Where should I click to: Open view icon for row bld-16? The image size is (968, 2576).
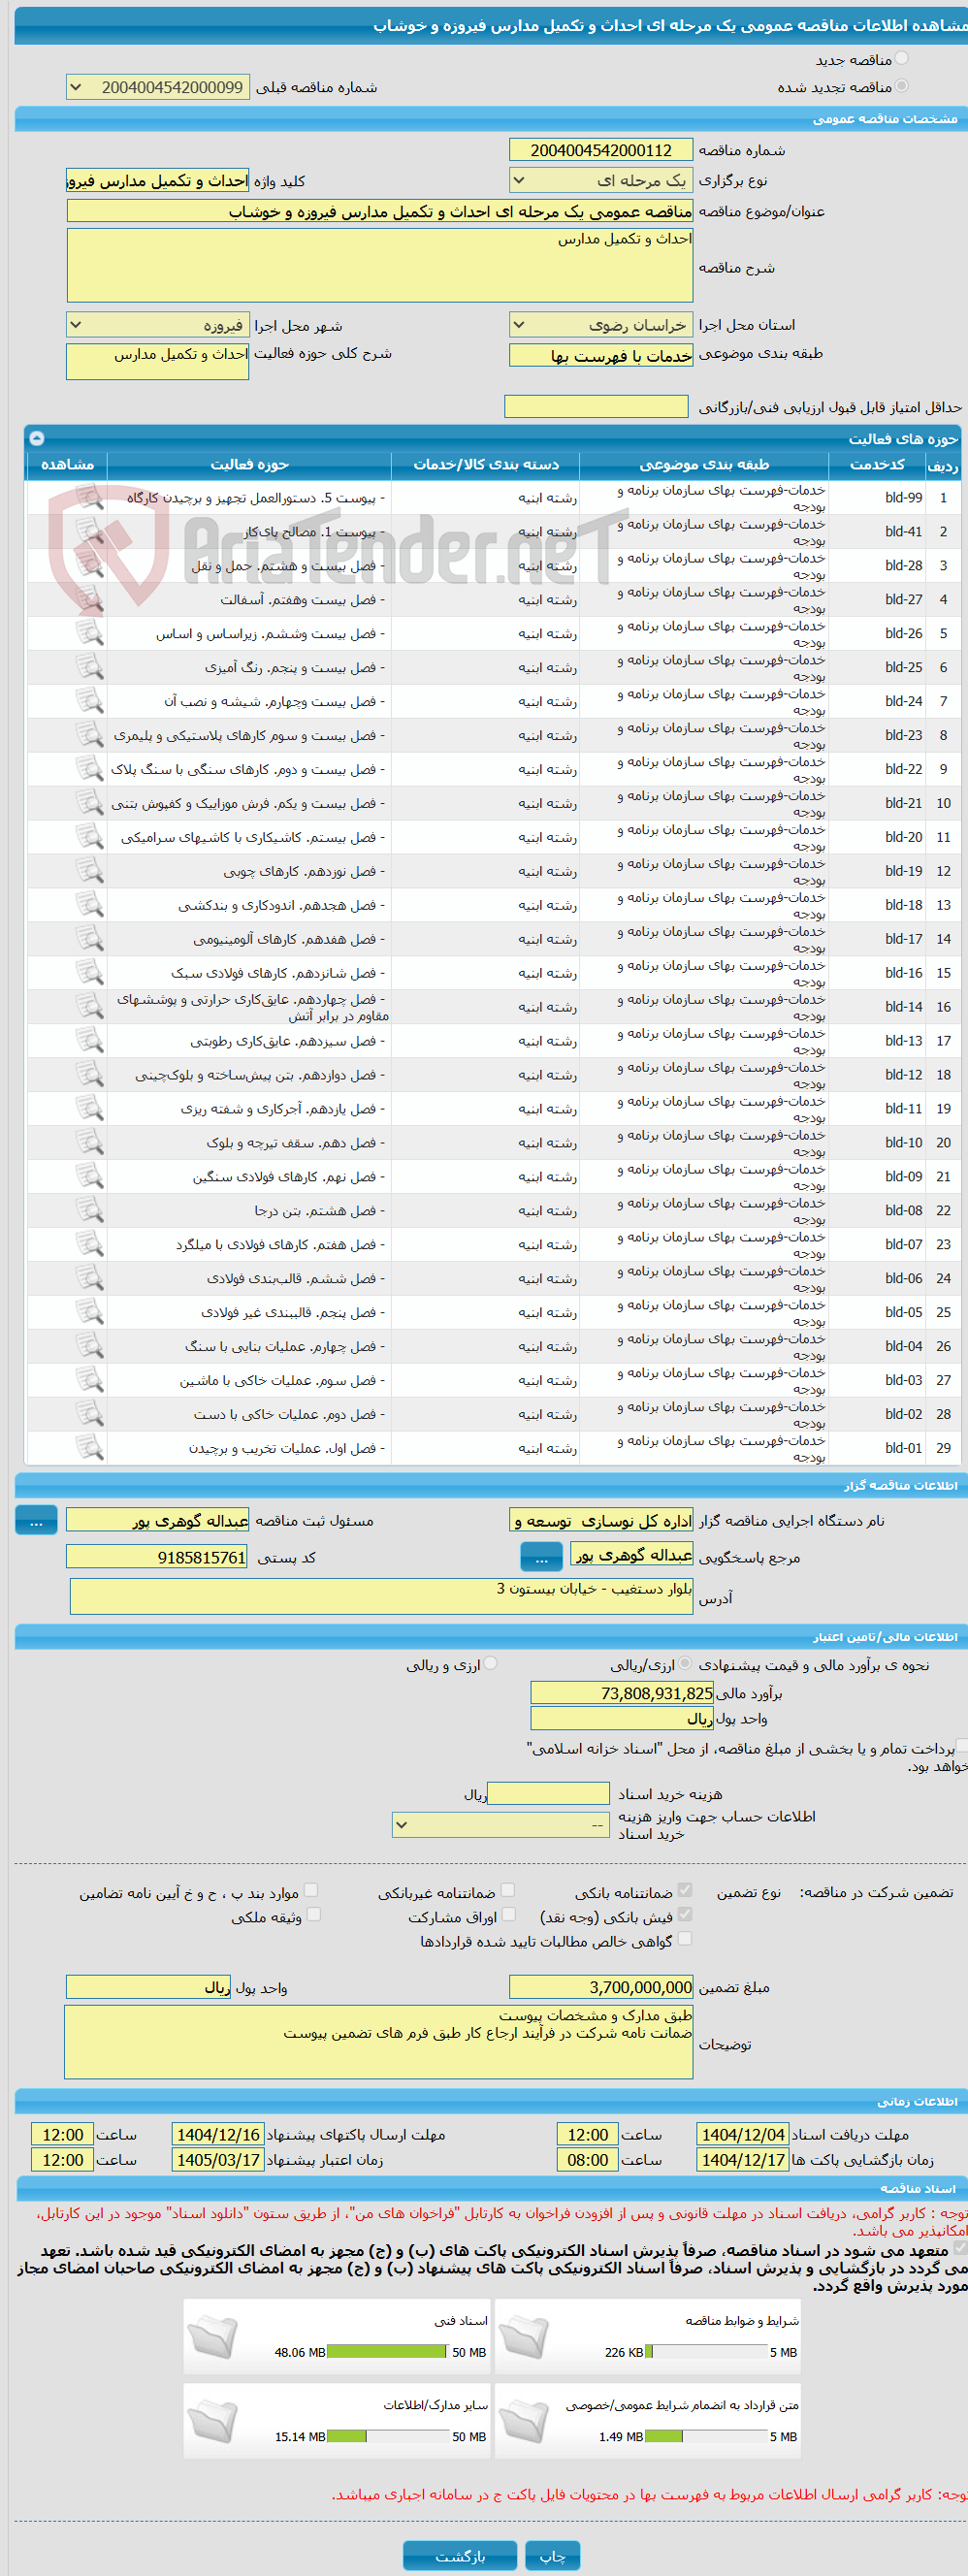click(90, 973)
